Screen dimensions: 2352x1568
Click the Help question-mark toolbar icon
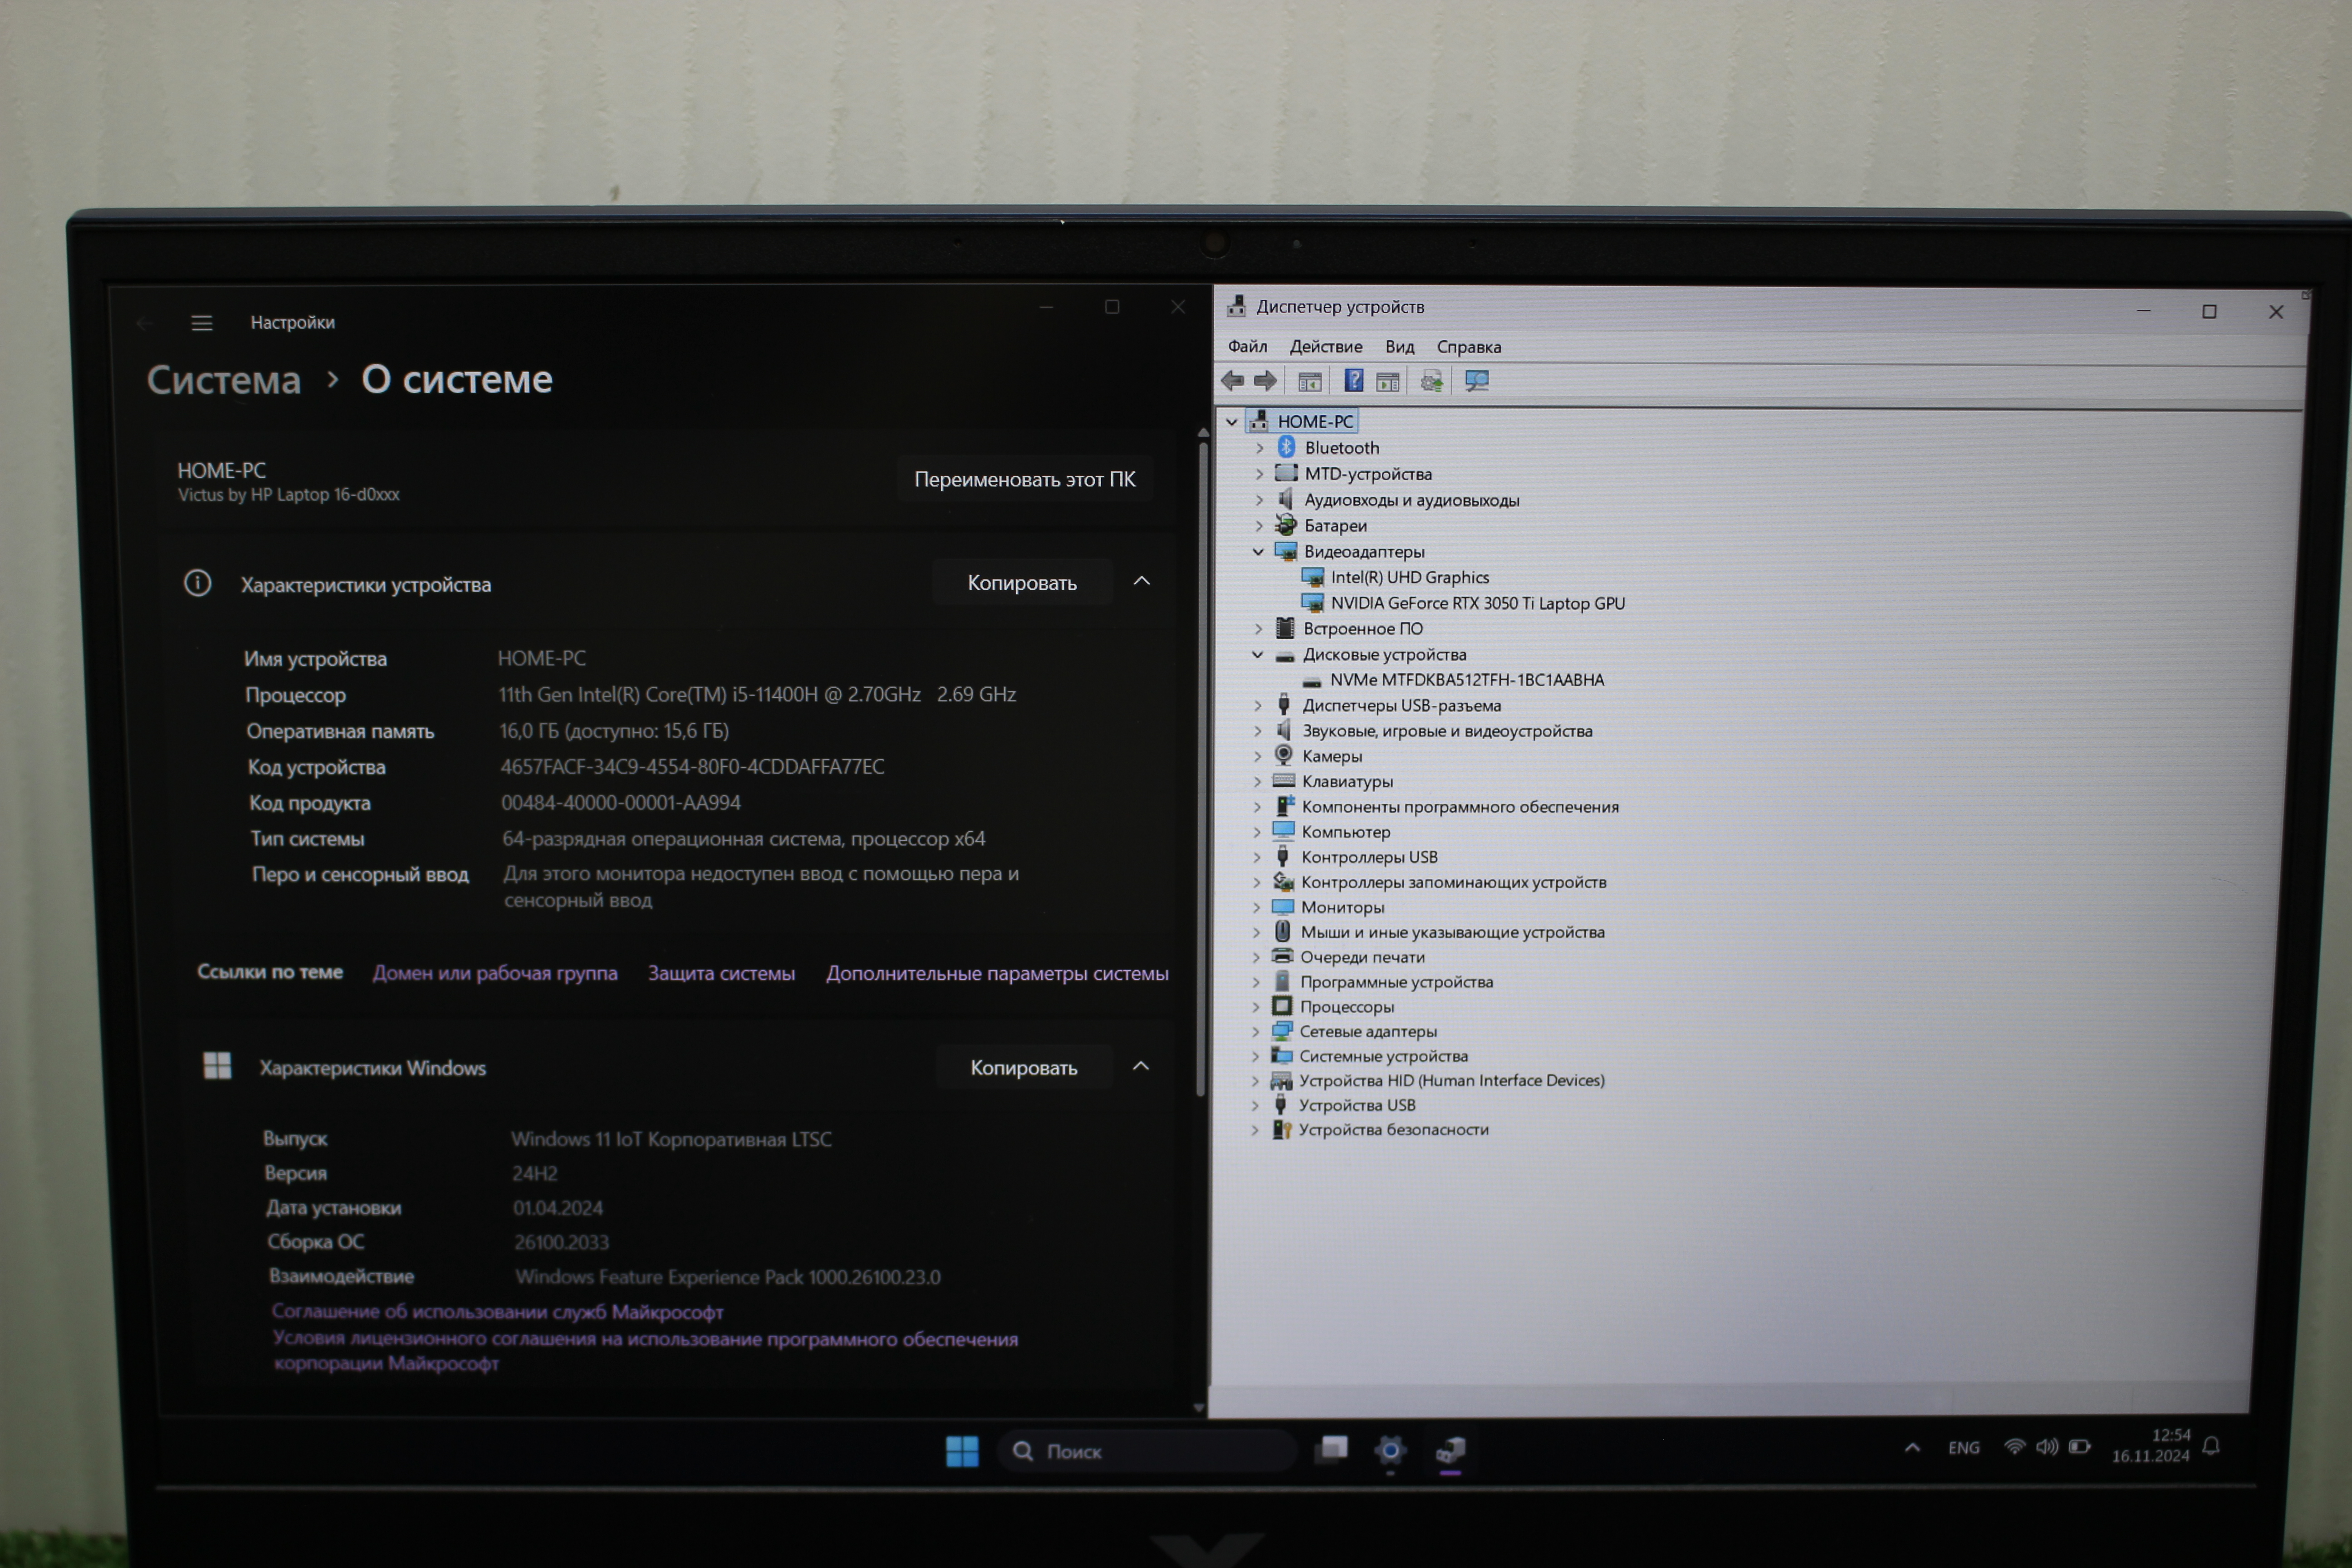pos(1353,381)
